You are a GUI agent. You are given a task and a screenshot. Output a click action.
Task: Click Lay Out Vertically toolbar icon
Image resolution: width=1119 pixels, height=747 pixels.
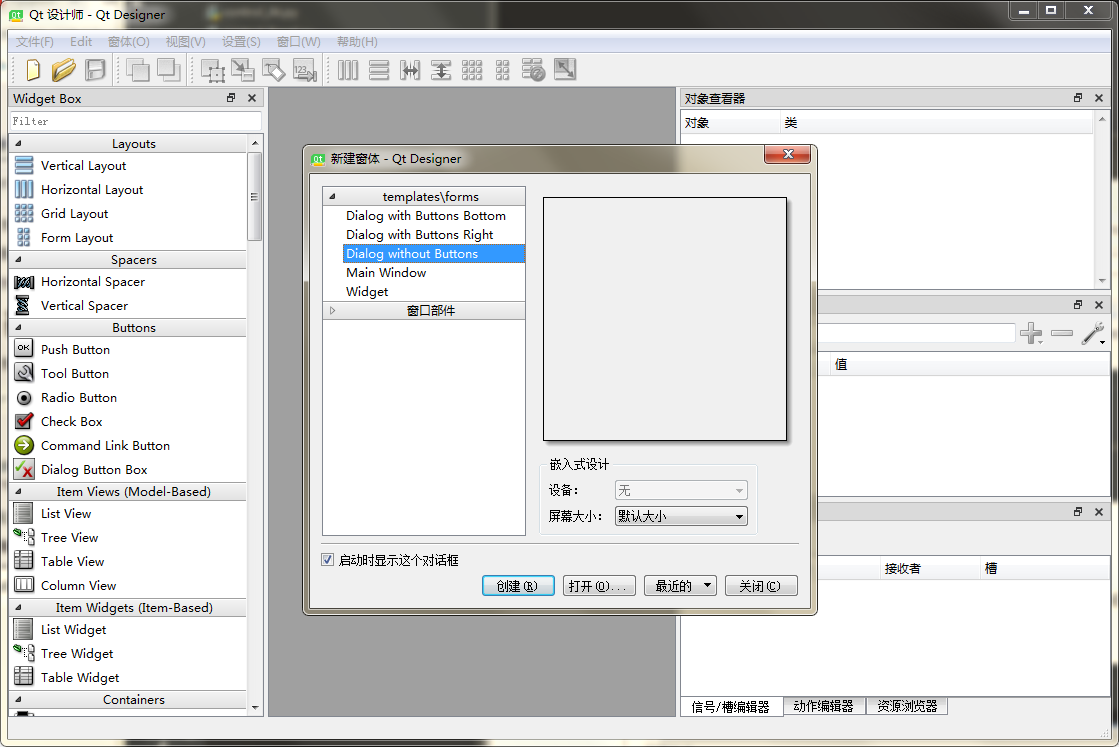tap(379, 70)
